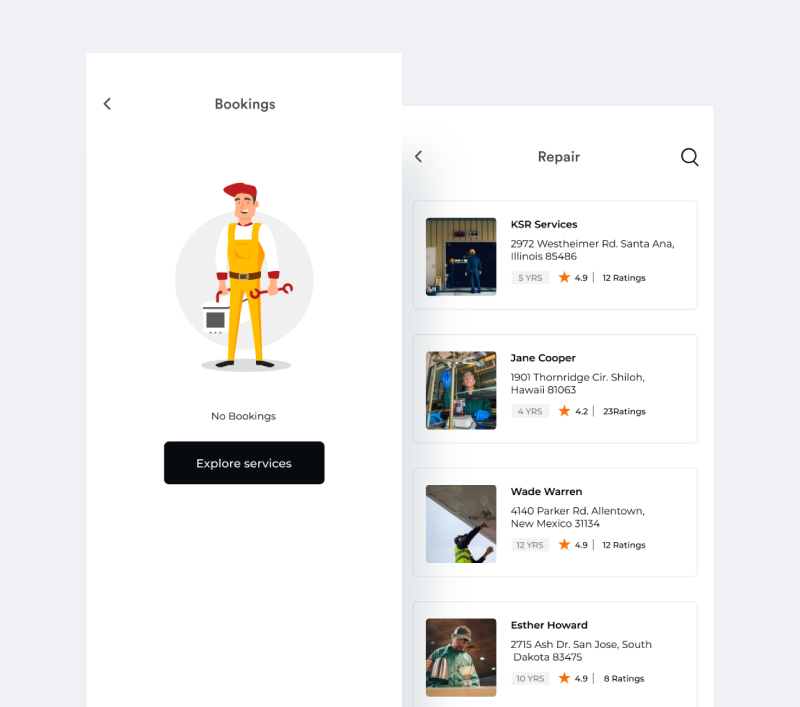Select the KSR Services listing title
The width and height of the screenshot is (800, 707).
click(544, 224)
